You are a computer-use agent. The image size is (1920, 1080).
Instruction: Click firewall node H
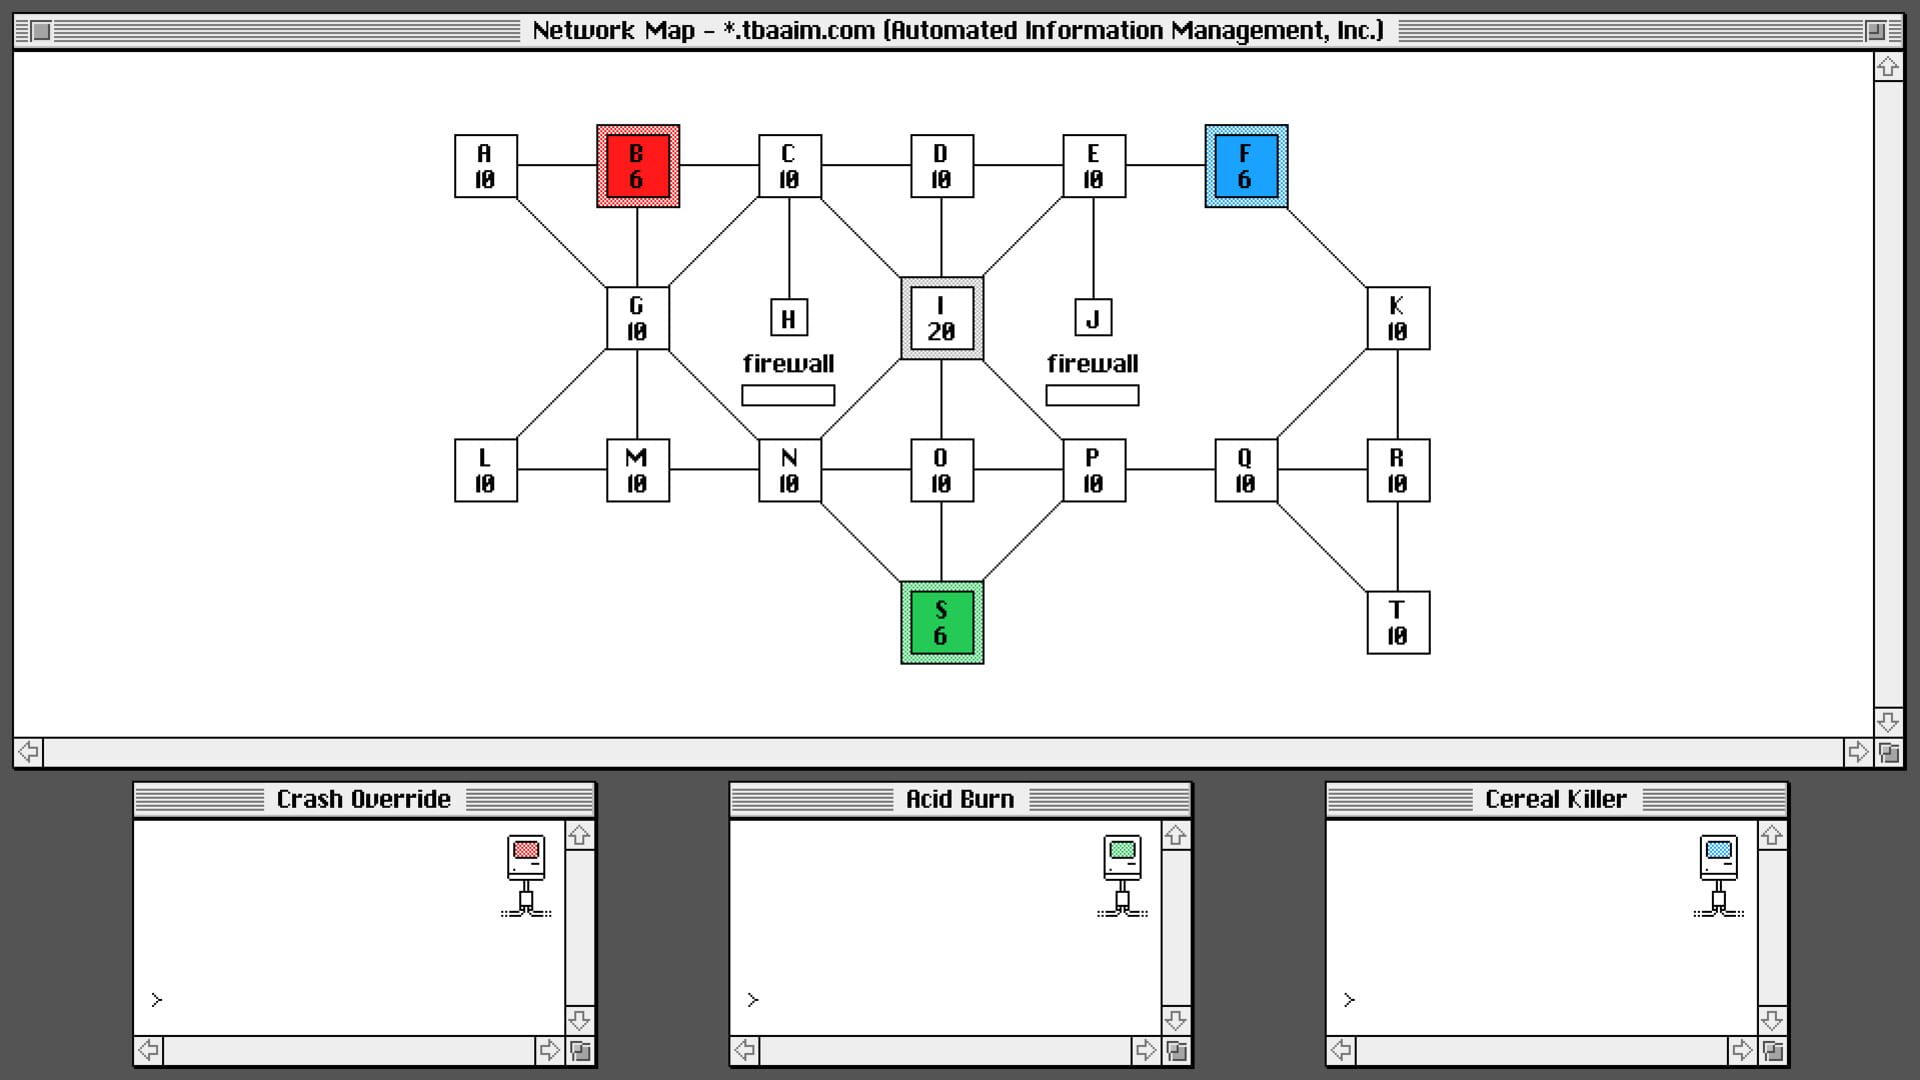(789, 318)
